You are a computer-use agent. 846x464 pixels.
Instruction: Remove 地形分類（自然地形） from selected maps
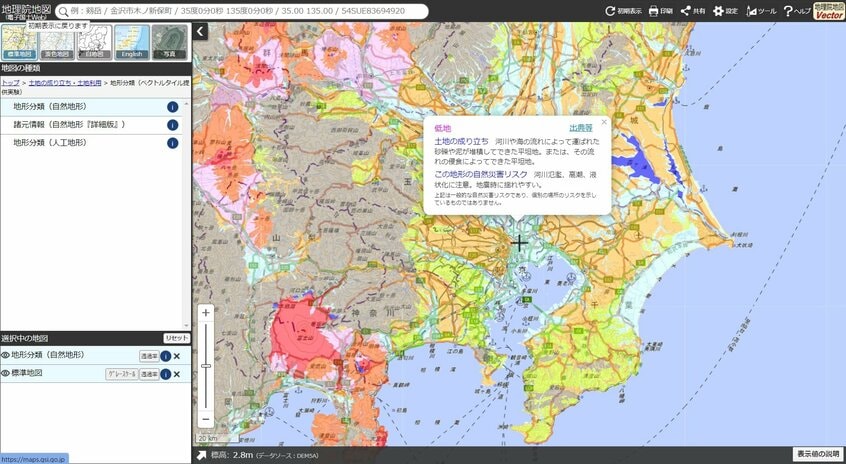tap(176, 356)
